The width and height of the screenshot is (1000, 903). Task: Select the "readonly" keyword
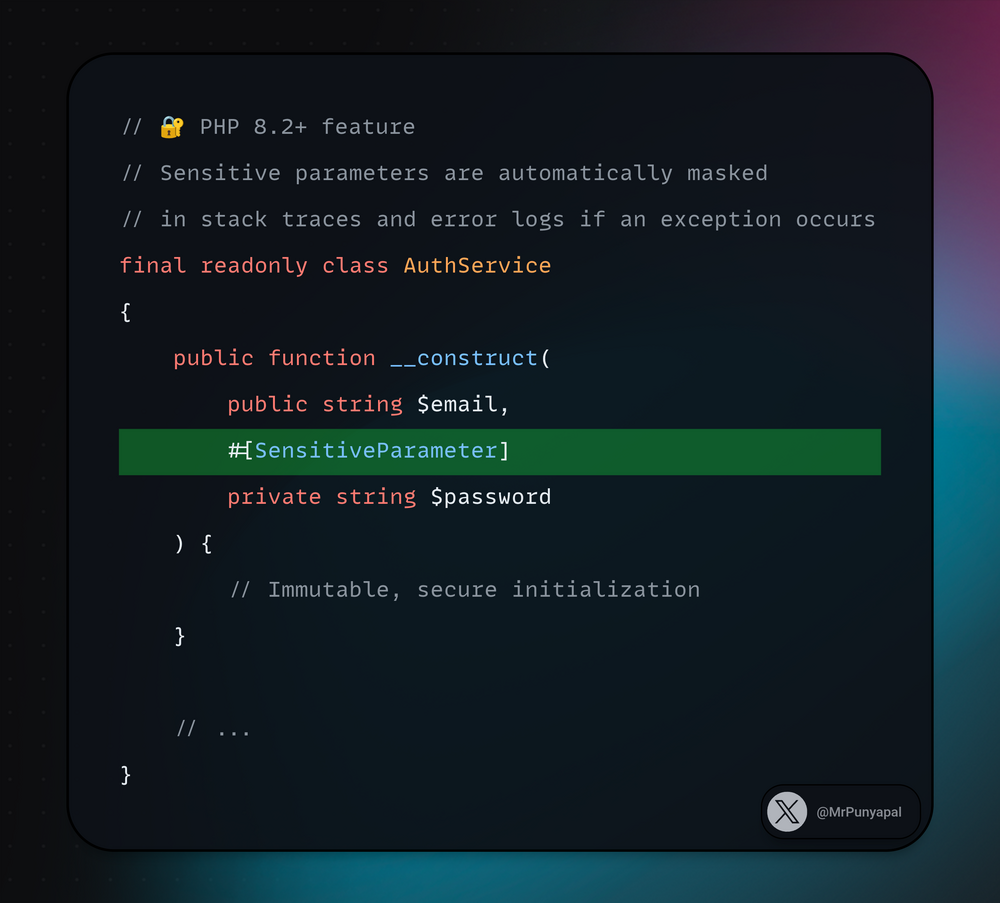coord(254,266)
